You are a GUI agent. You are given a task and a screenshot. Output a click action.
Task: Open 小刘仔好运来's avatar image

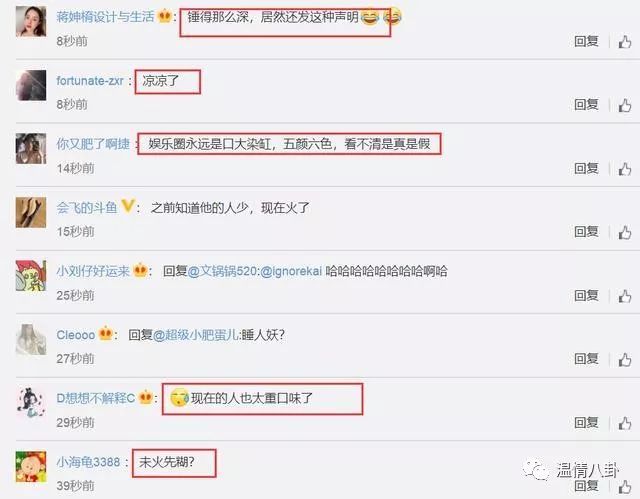(31, 276)
